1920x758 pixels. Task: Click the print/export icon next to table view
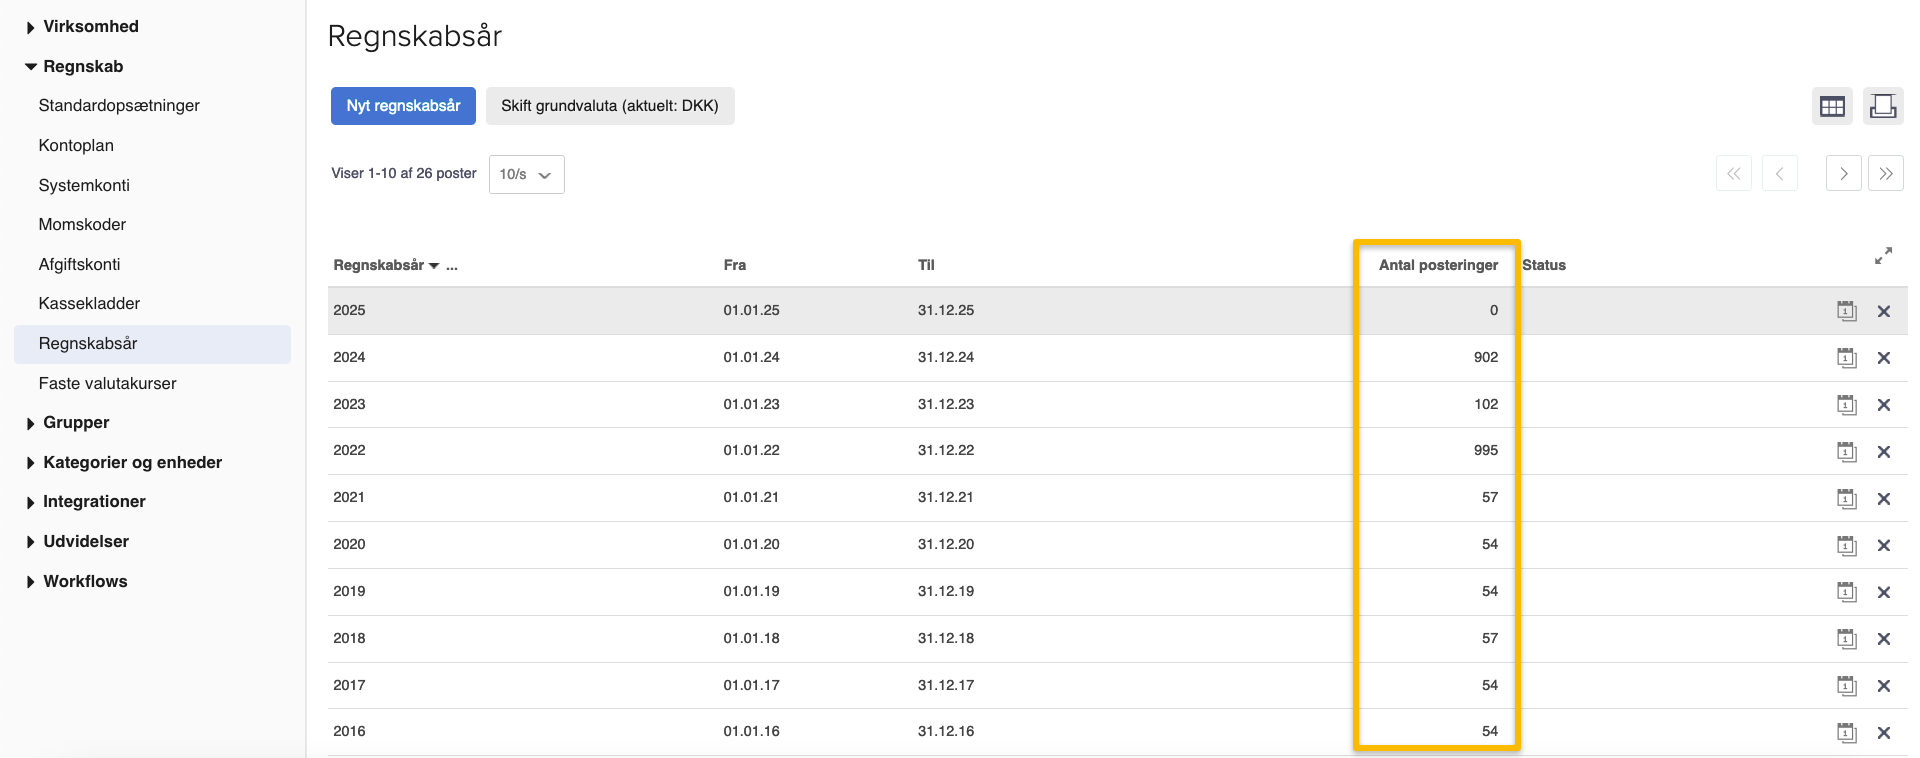pos(1883,106)
